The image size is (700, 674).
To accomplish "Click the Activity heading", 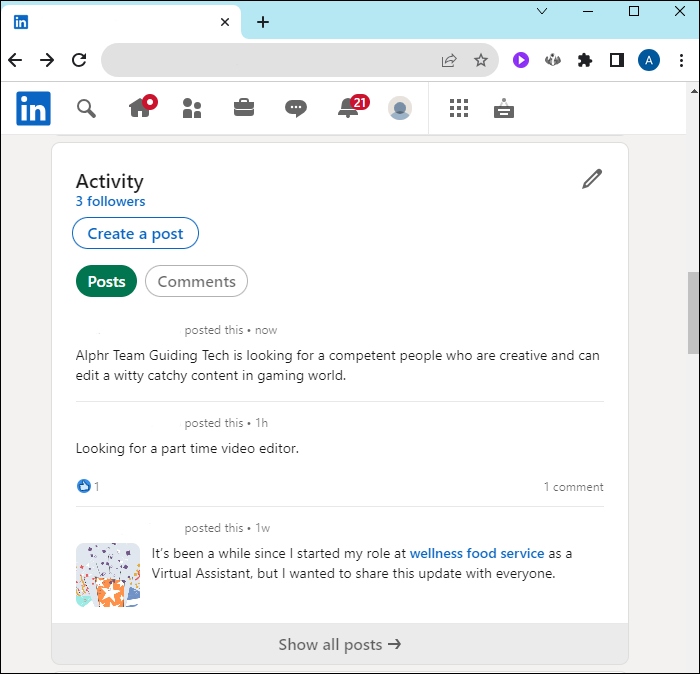I will (x=109, y=181).
